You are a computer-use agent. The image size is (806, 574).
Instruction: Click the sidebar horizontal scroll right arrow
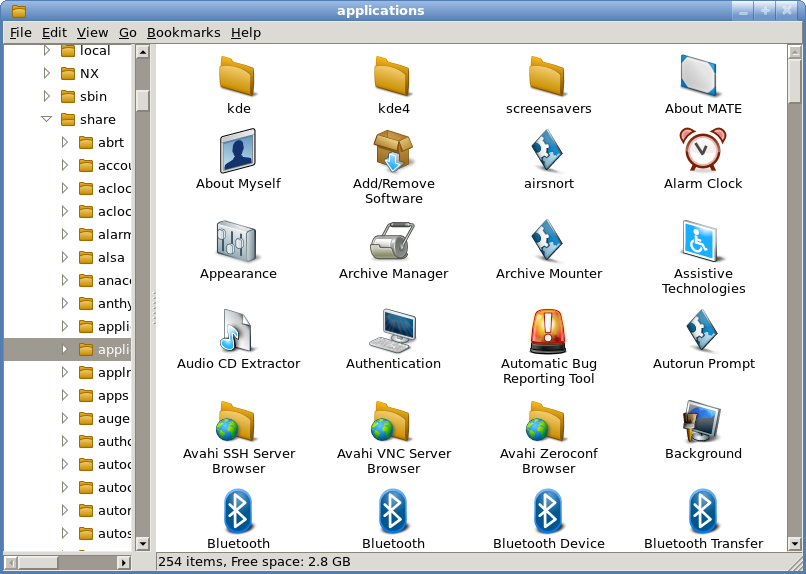tap(123, 563)
